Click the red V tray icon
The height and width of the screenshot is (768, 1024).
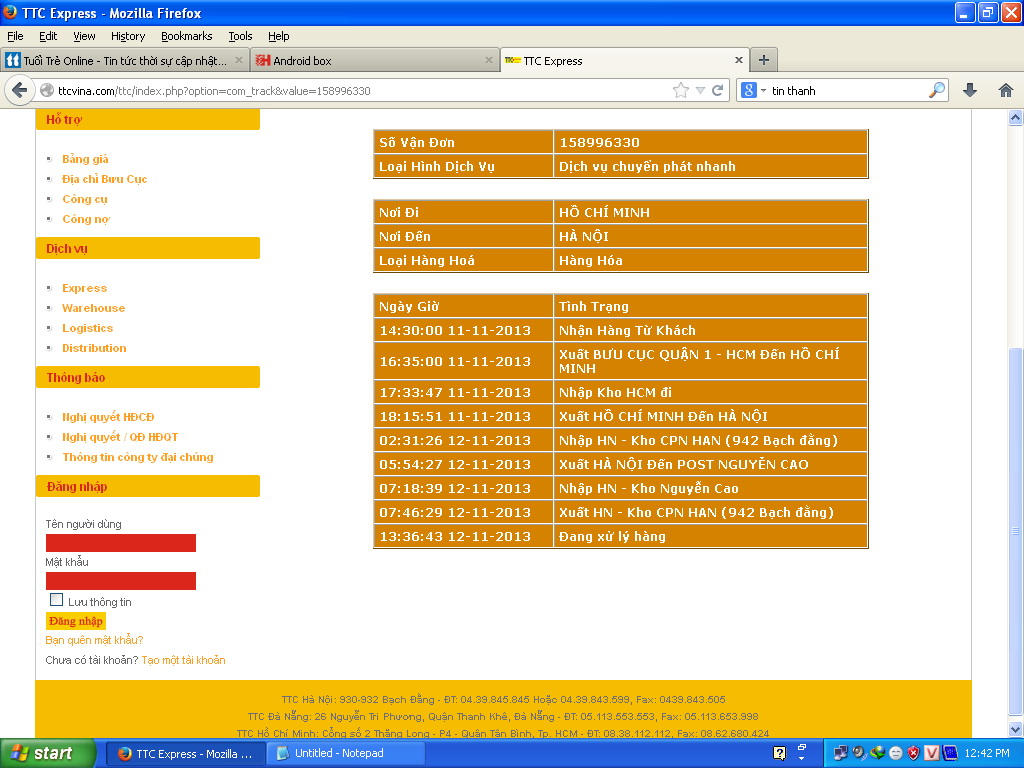pos(931,753)
